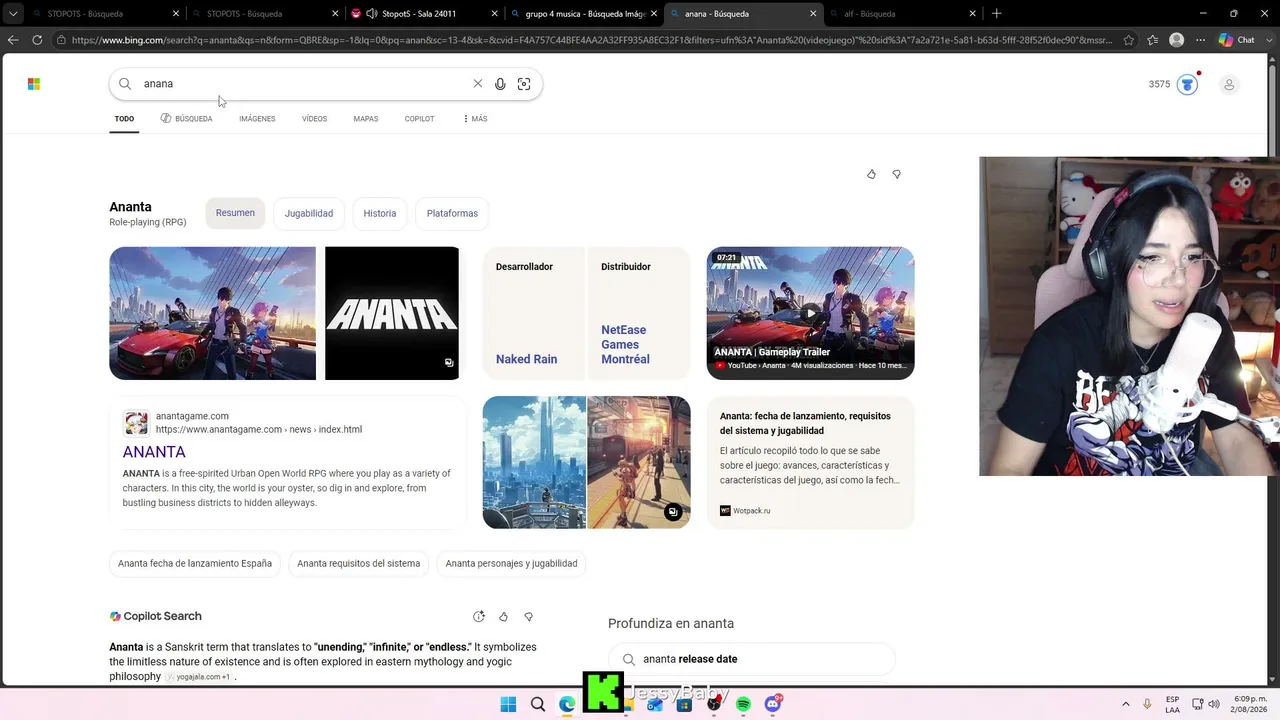Open Discord from the taskbar
The height and width of the screenshot is (720, 1280).
[773, 705]
